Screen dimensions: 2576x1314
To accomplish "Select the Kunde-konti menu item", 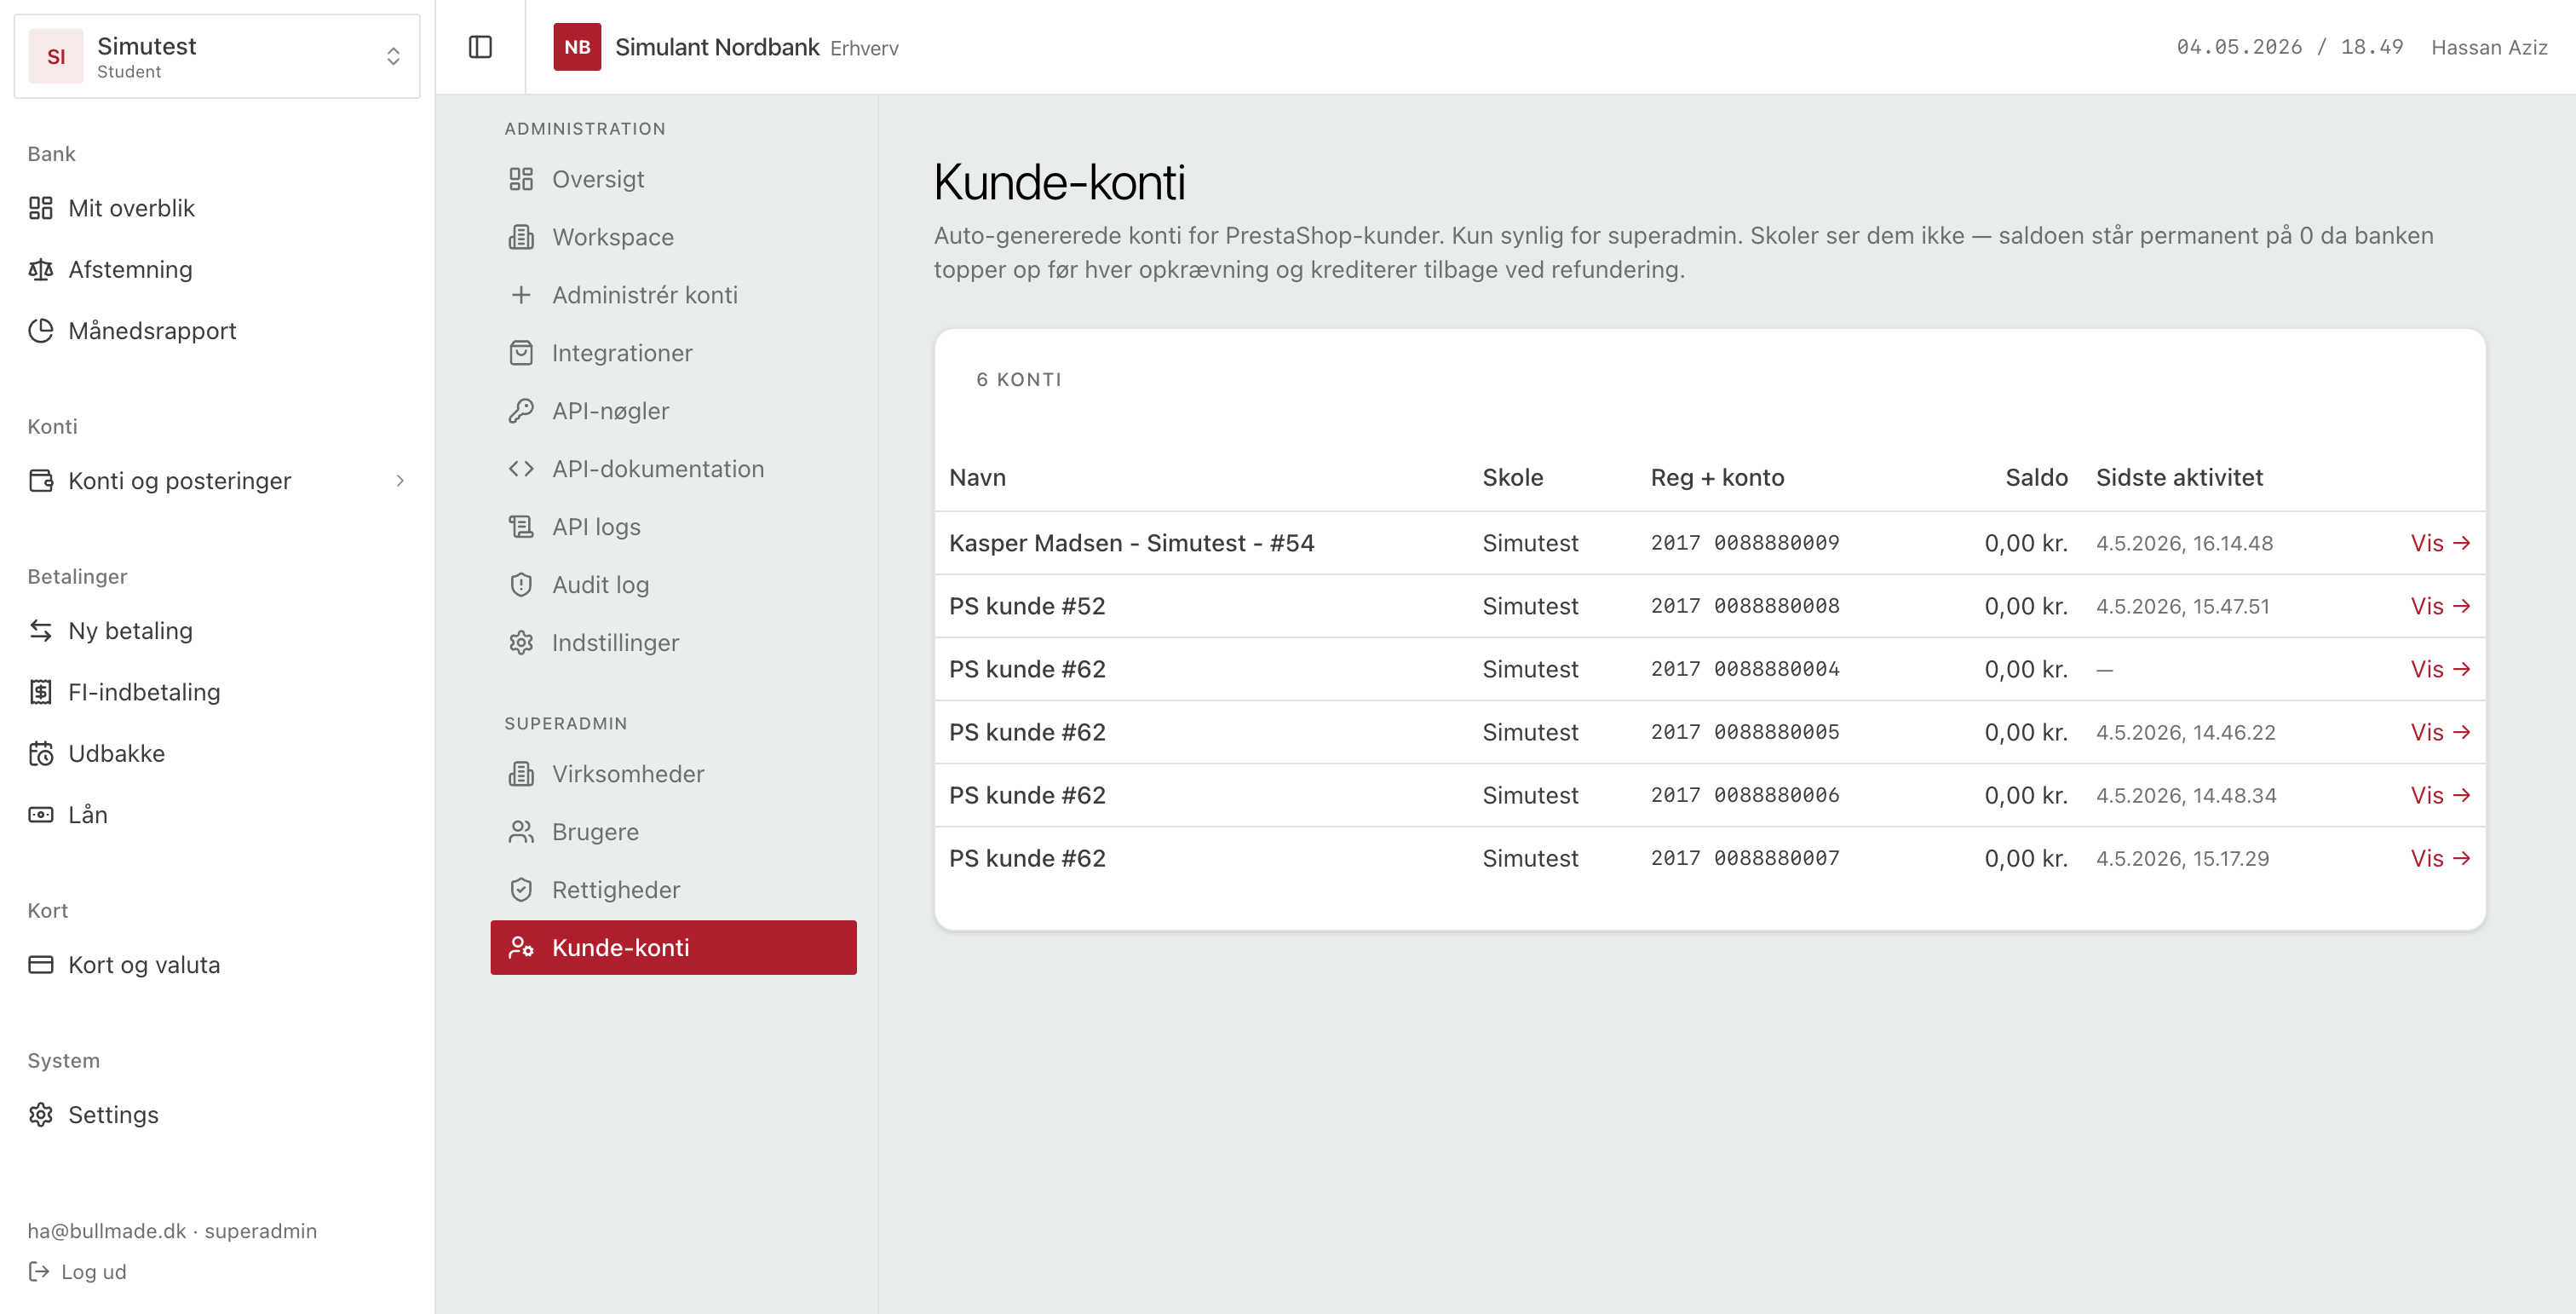I will [x=673, y=947].
